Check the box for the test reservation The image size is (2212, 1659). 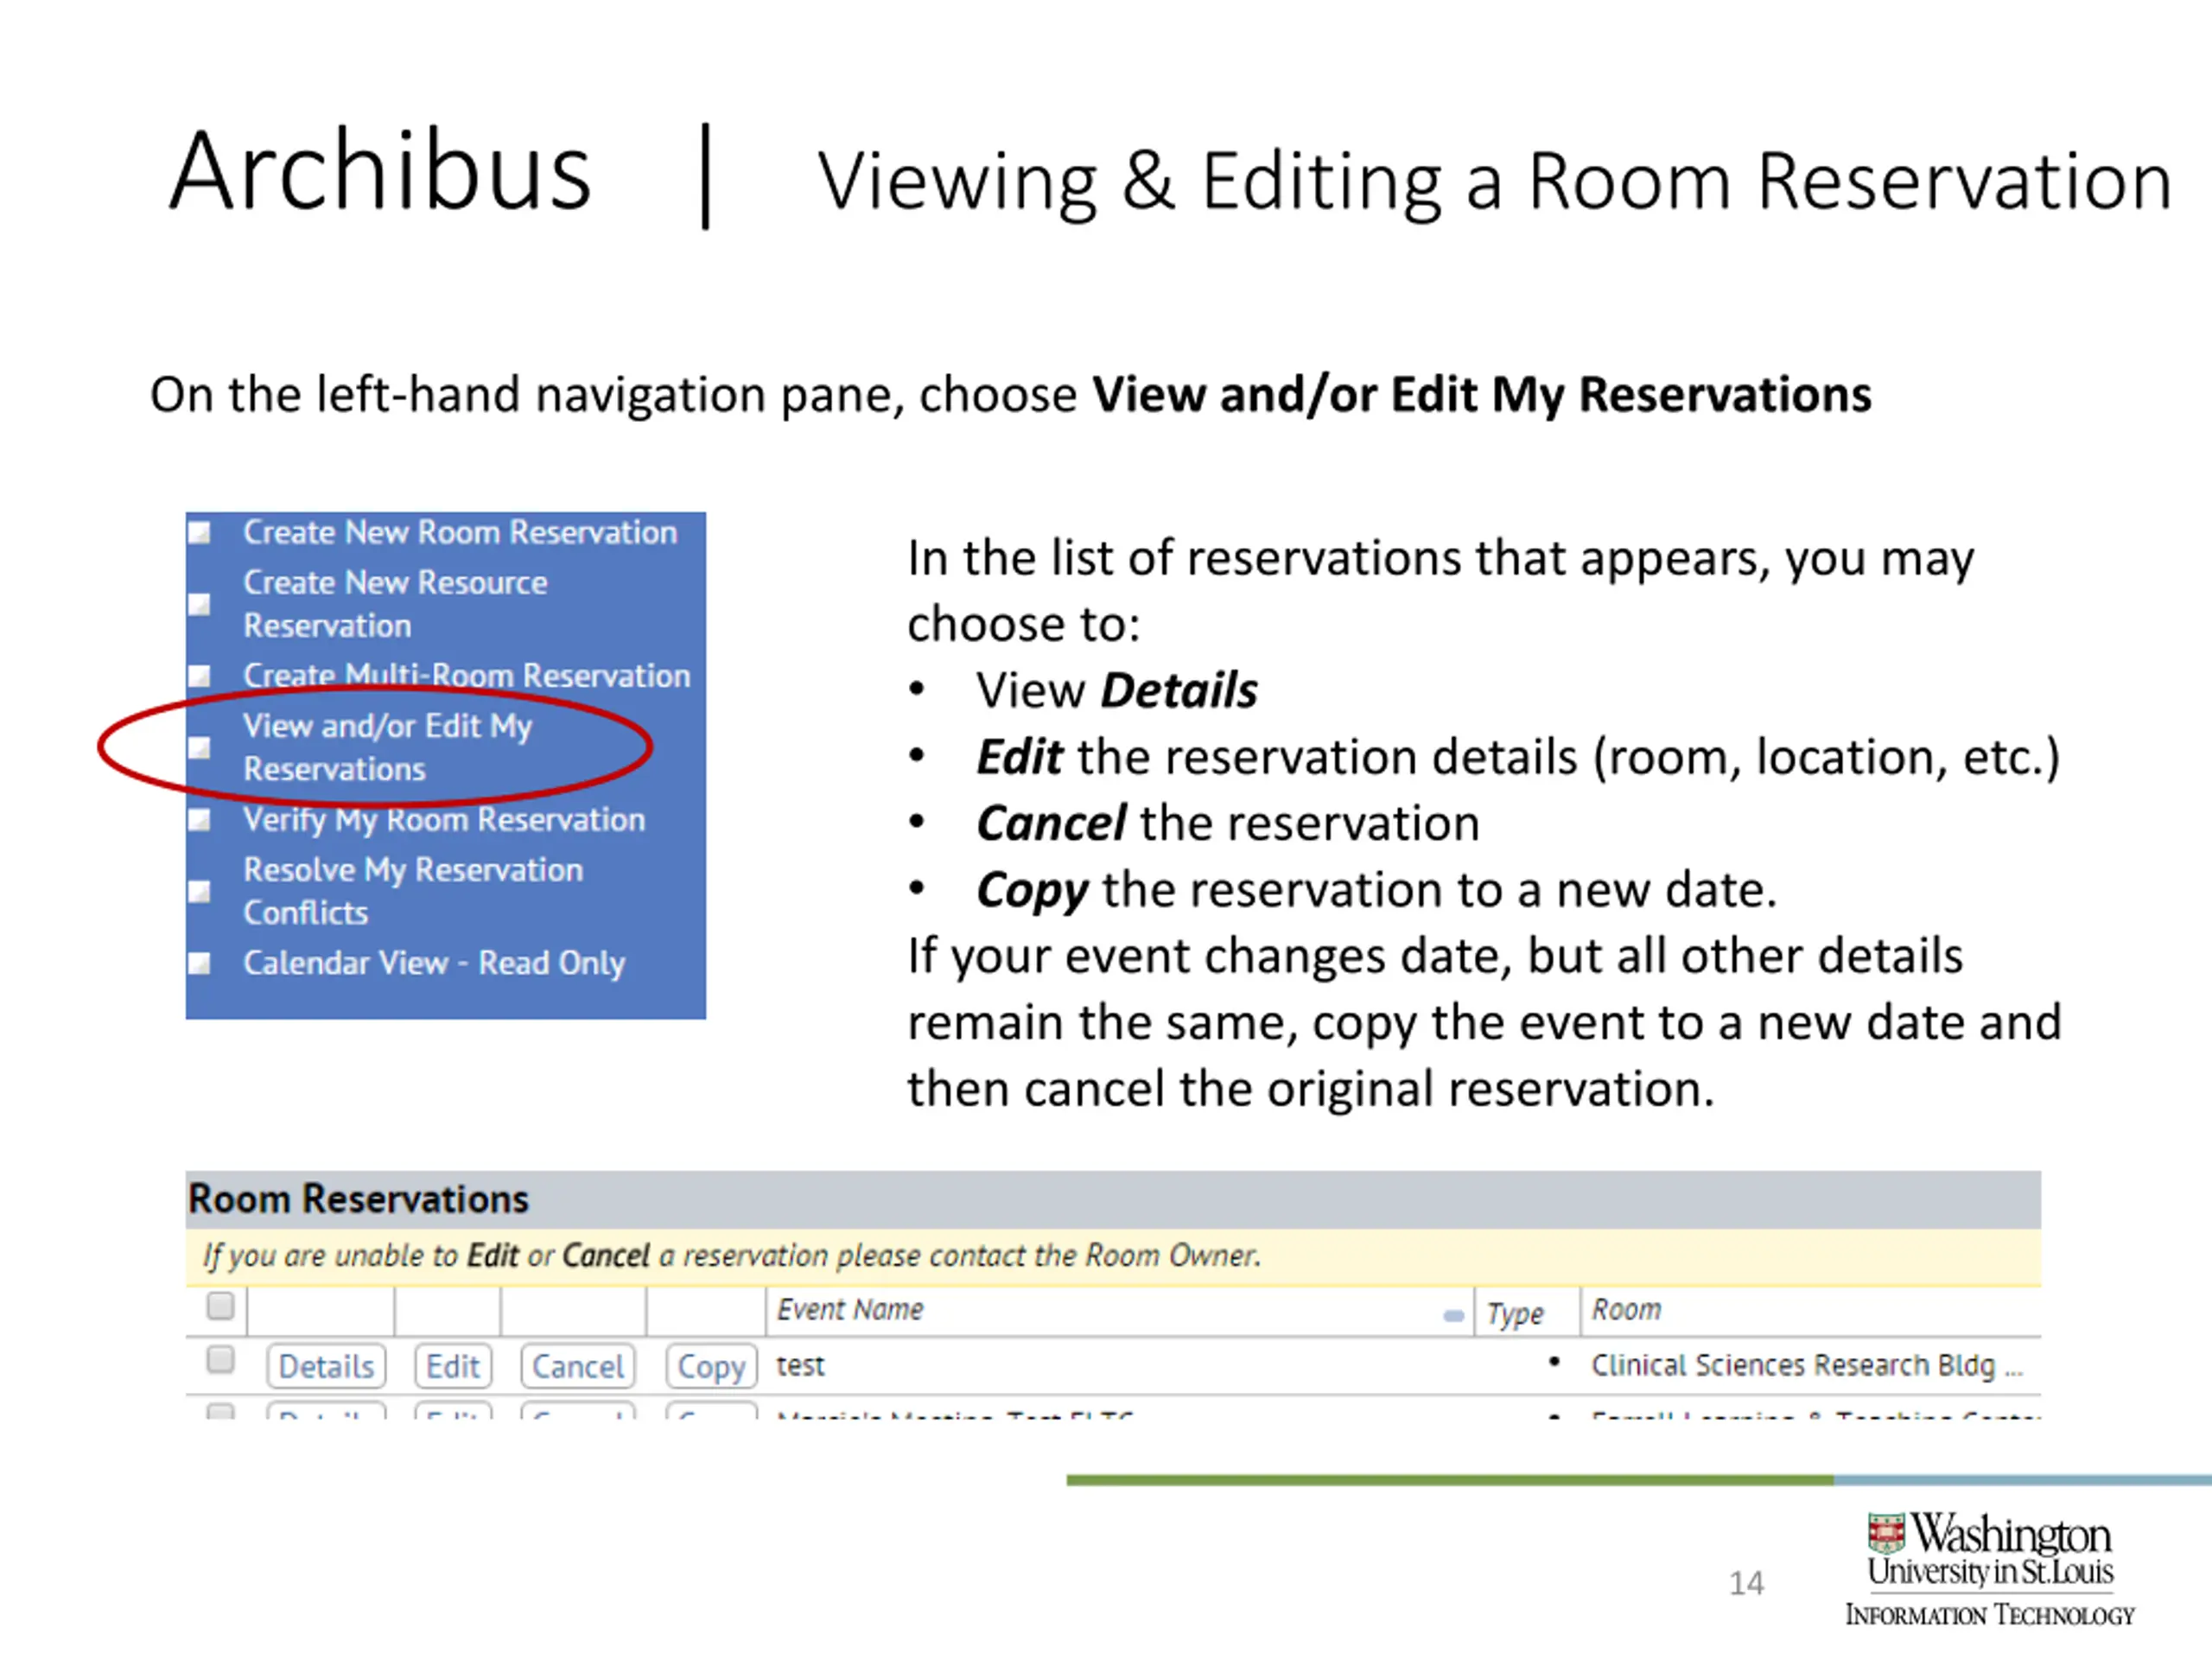click(x=220, y=1360)
